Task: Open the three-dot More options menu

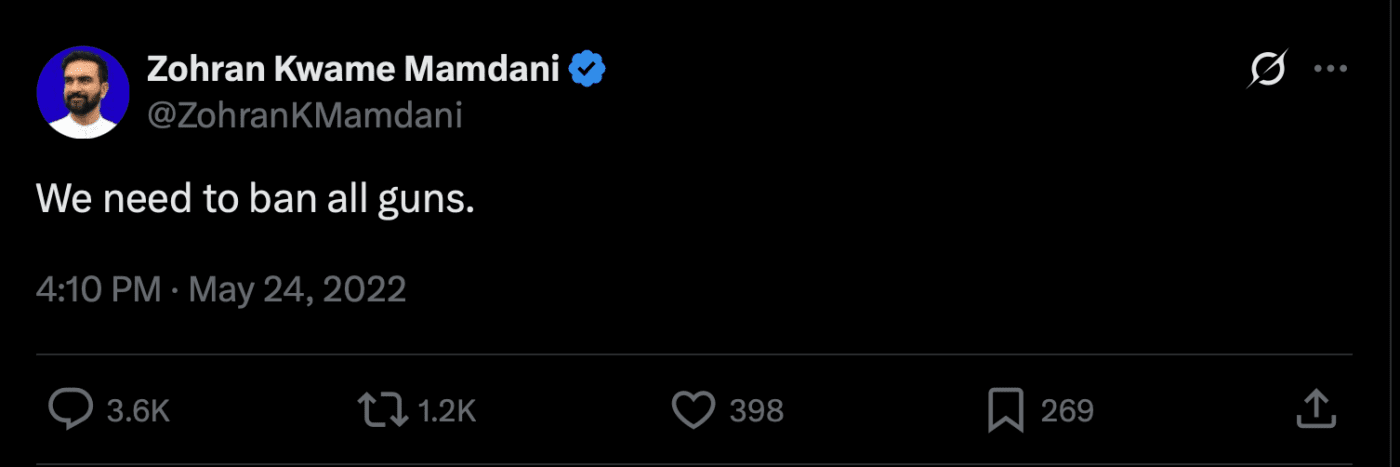Action: click(x=1330, y=70)
